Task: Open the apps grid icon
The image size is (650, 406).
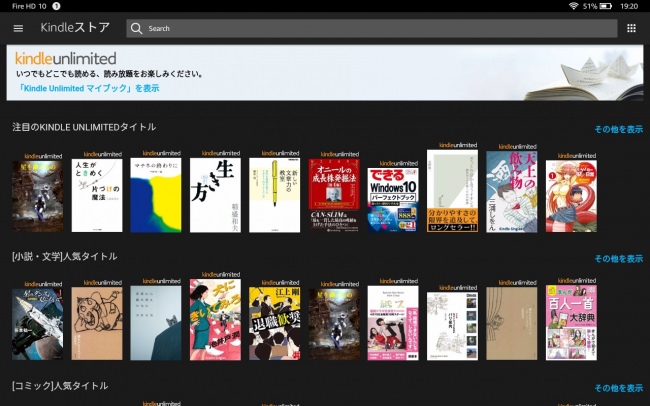Action: (x=631, y=28)
